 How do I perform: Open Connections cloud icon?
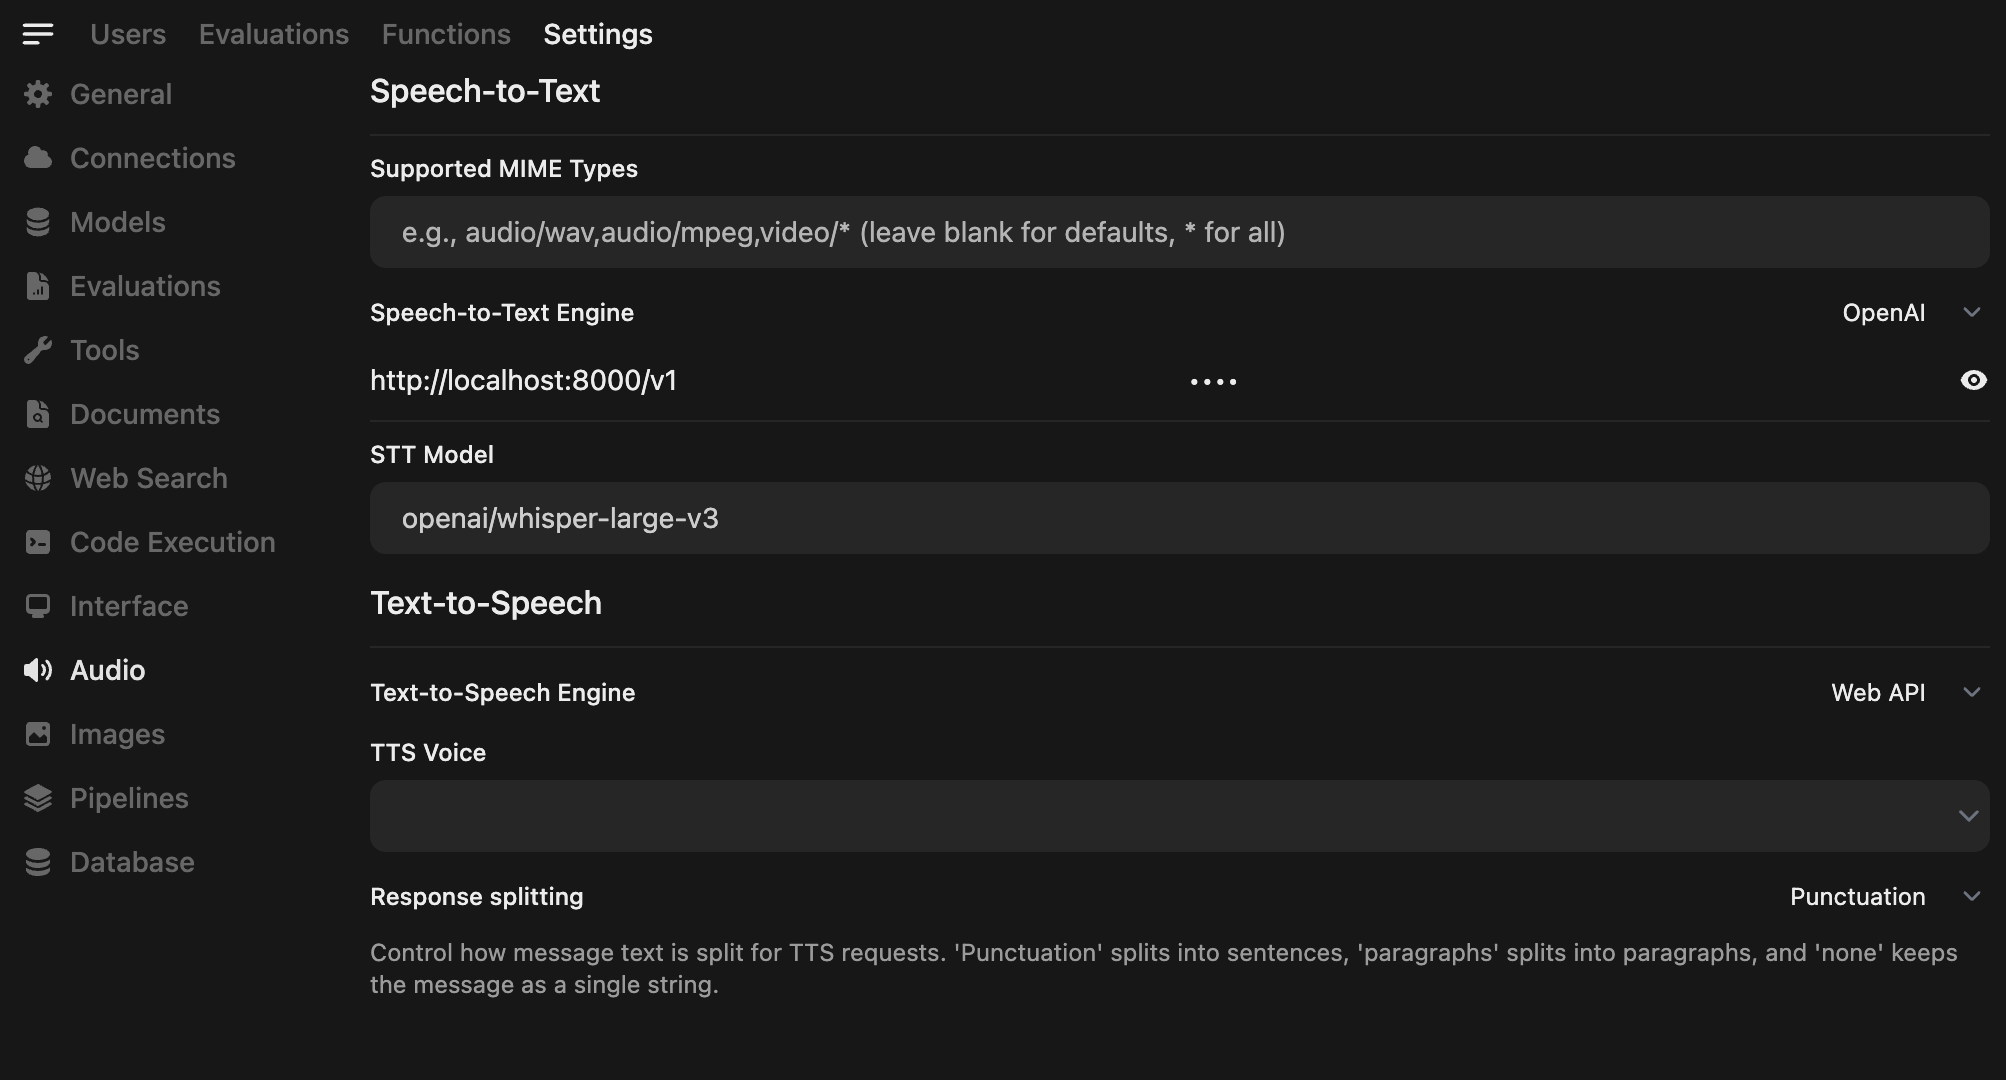(x=38, y=158)
